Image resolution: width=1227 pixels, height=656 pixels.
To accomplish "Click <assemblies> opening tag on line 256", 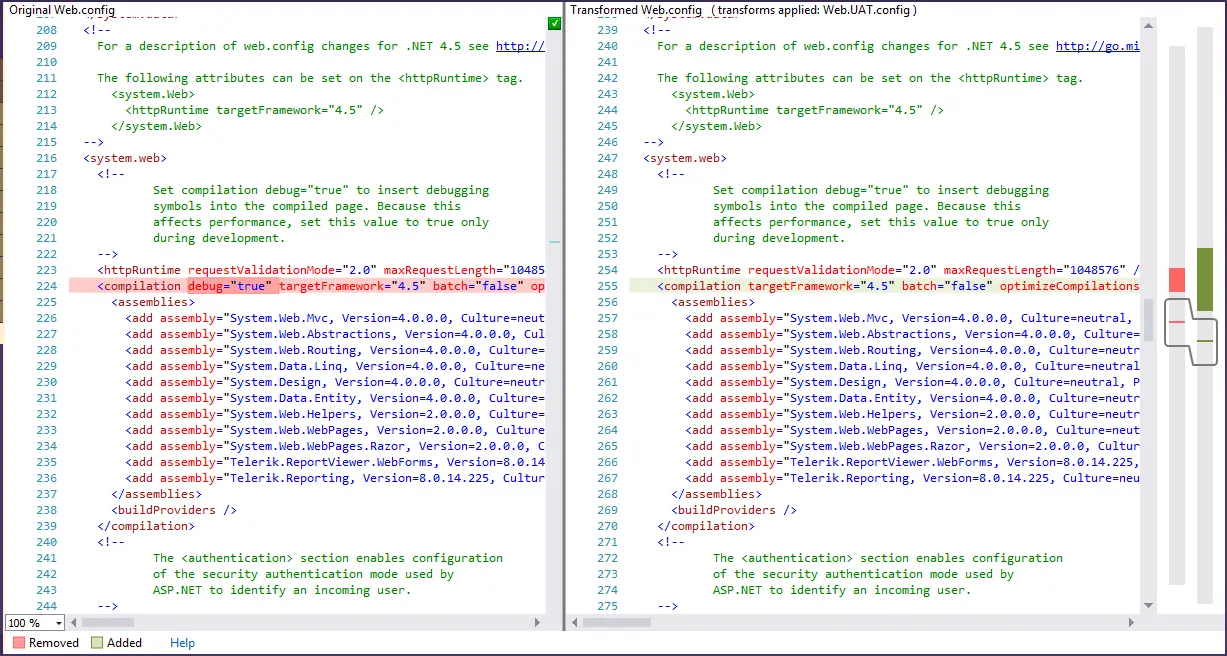I will coord(713,302).
